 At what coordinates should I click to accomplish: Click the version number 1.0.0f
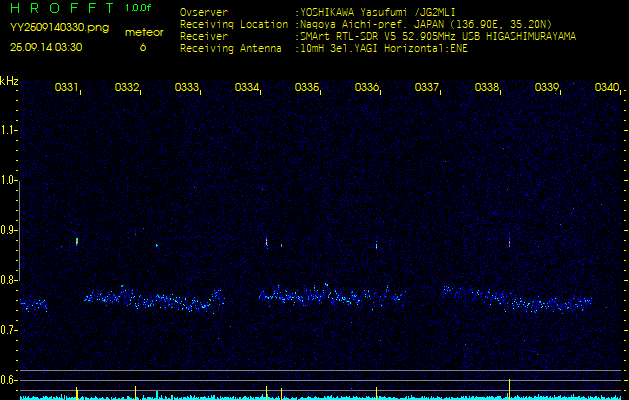138,8
